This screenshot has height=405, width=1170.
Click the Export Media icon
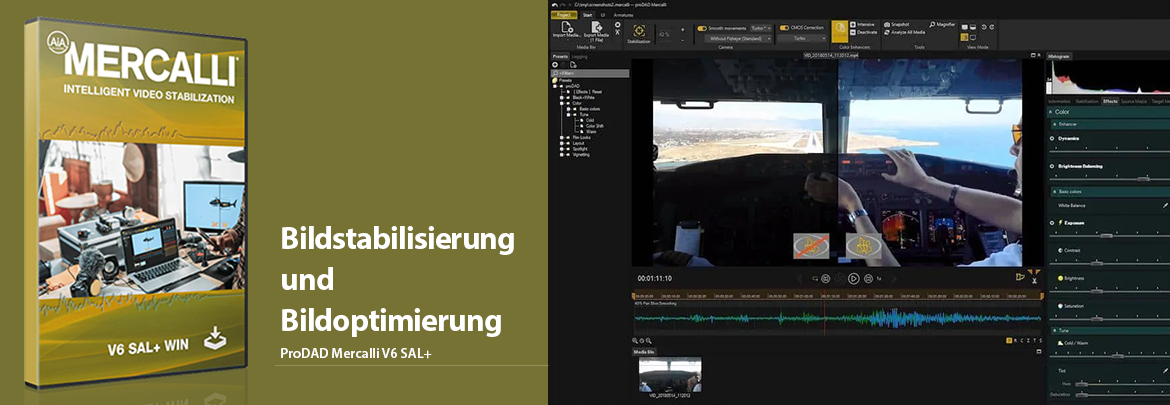597,30
